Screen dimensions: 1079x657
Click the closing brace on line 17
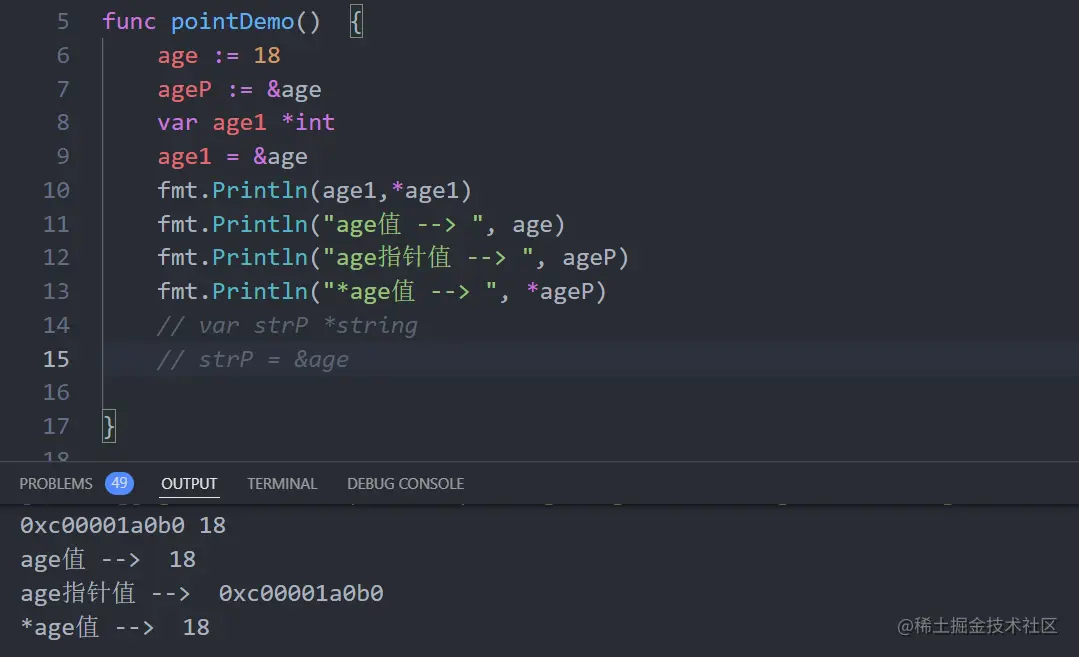pyautogui.click(x=109, y=427)
